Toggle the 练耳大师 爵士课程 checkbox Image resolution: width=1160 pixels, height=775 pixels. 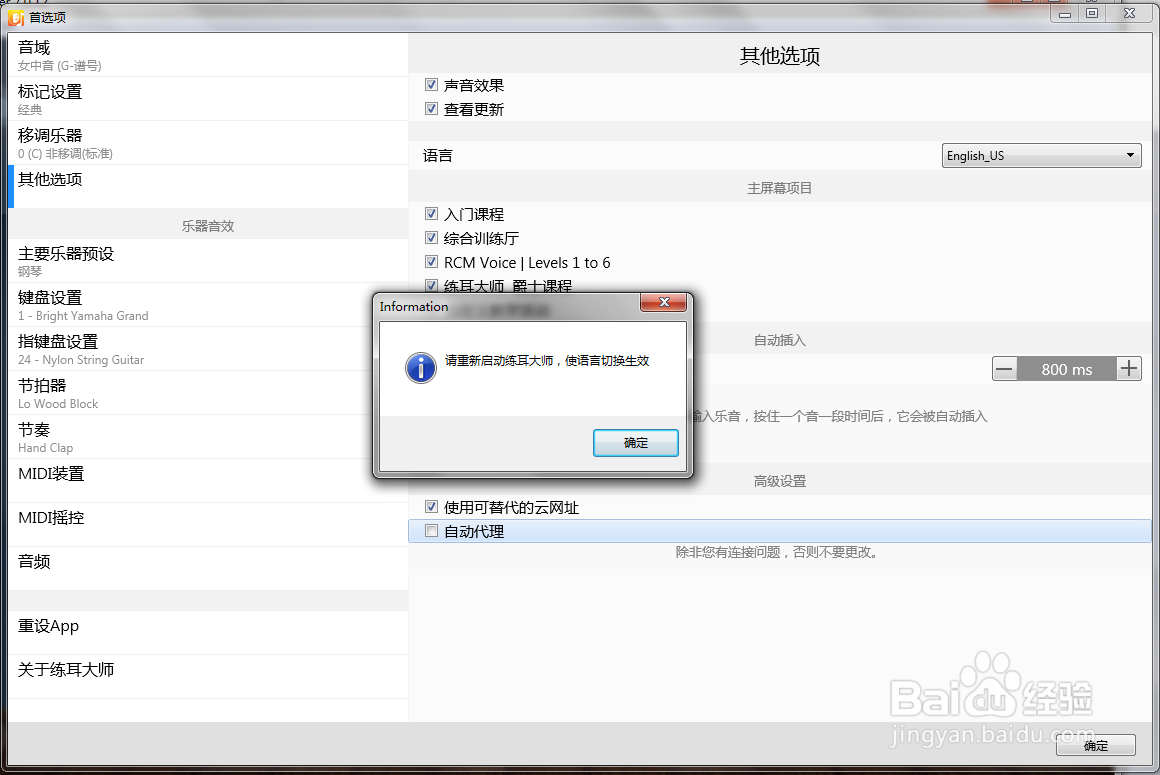tap(431, 285)
